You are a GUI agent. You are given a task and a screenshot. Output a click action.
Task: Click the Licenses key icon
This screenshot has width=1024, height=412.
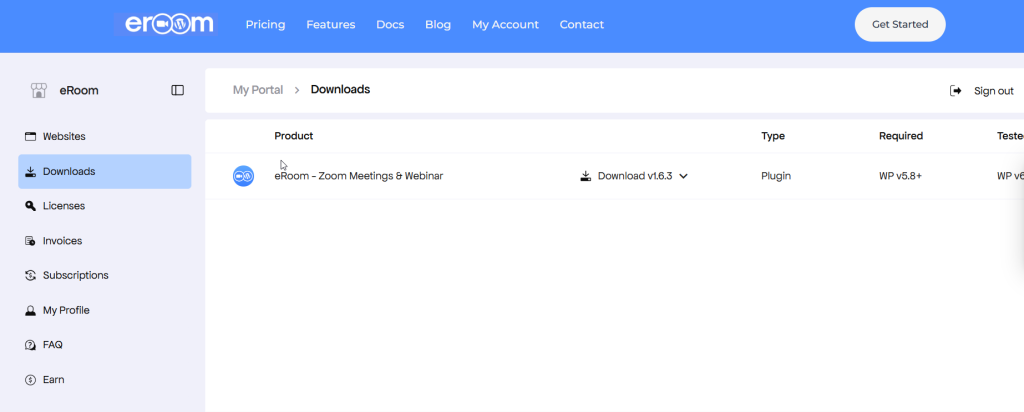(x=31, y=206)
